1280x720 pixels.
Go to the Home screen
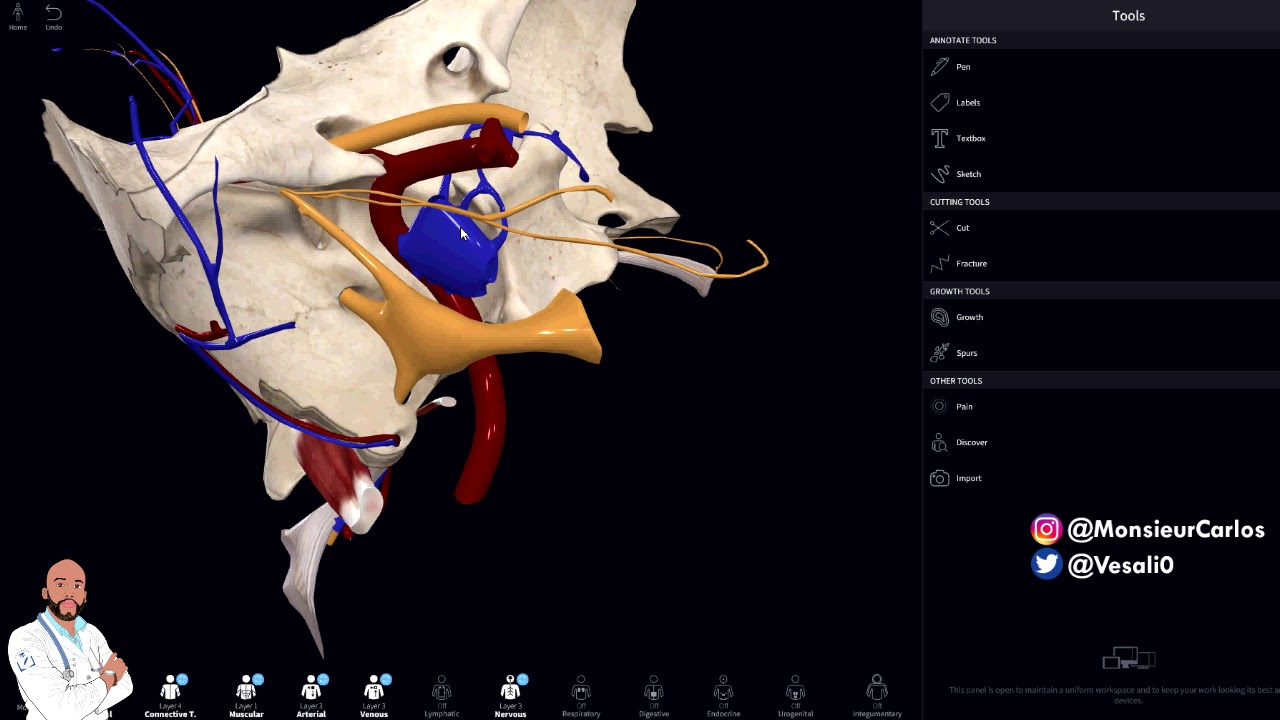pos(18,17)
